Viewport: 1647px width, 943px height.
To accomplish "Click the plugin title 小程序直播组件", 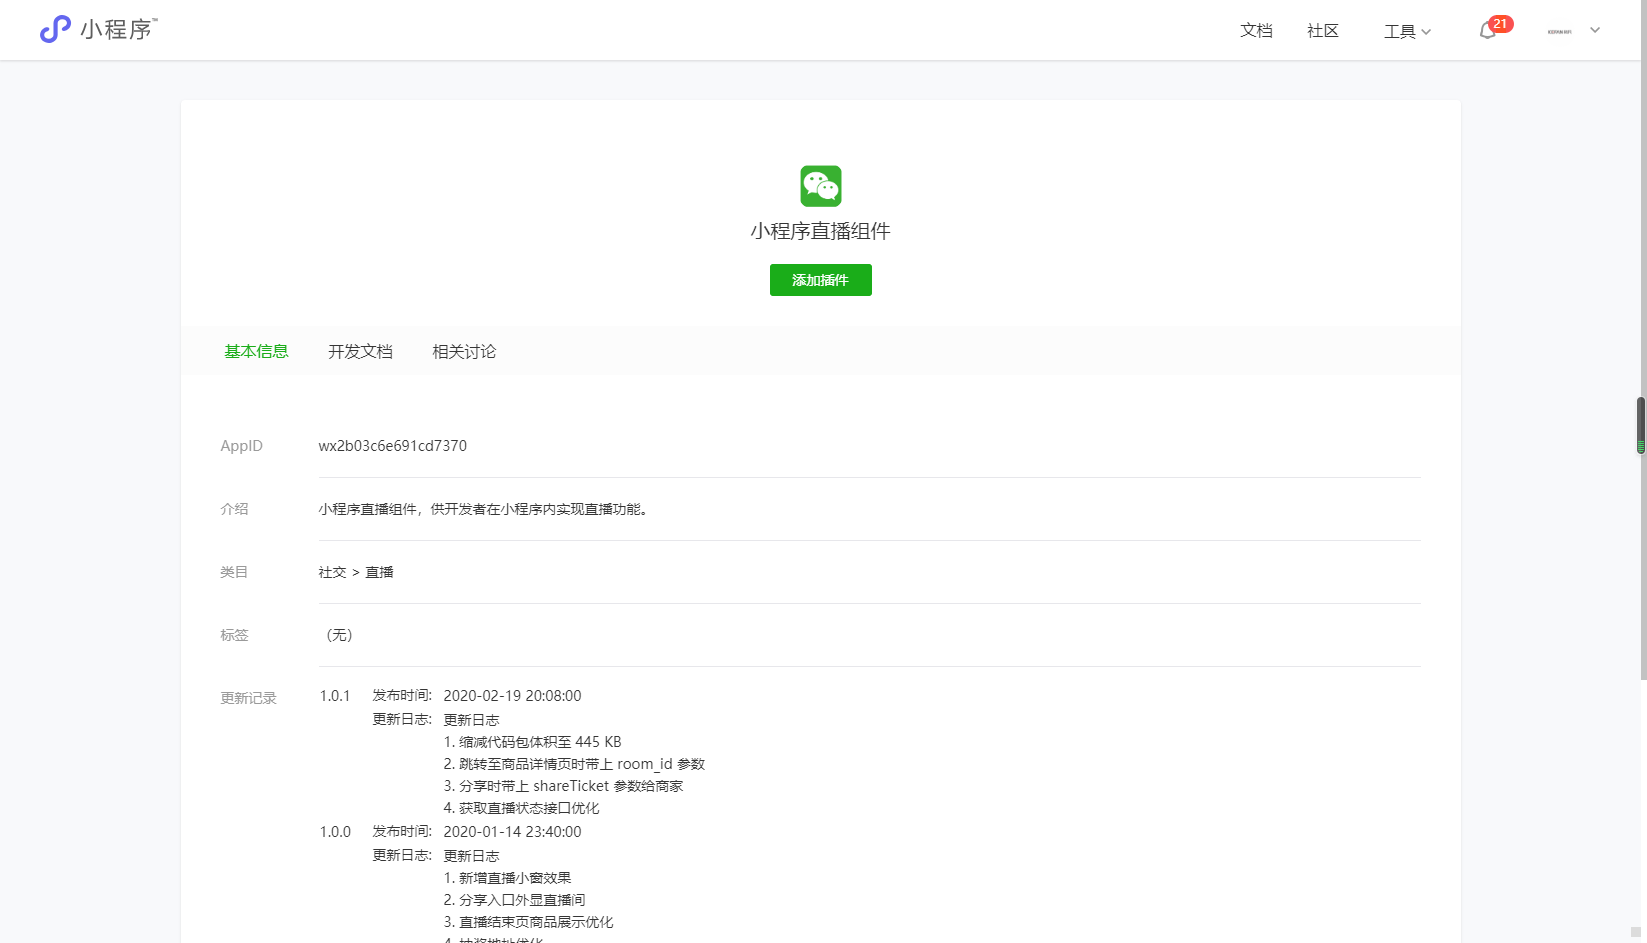I will (x=820, y=231).
